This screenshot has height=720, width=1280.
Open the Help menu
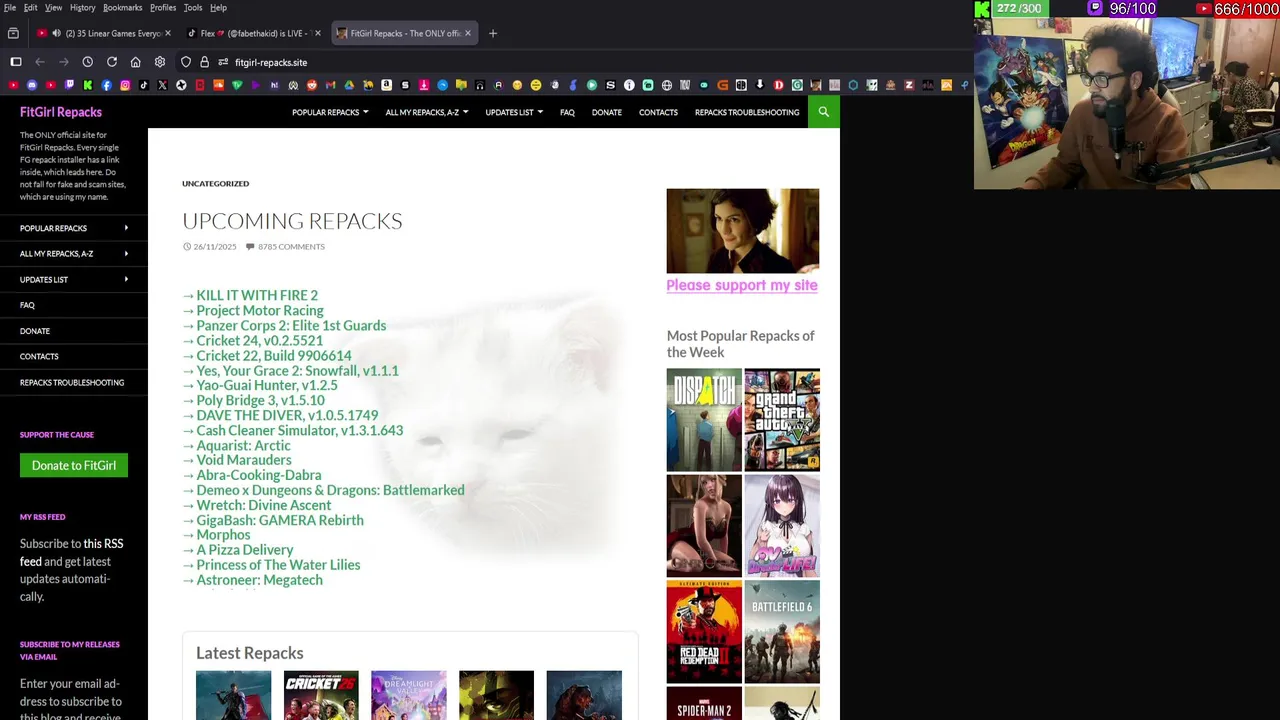coord(218,7)
